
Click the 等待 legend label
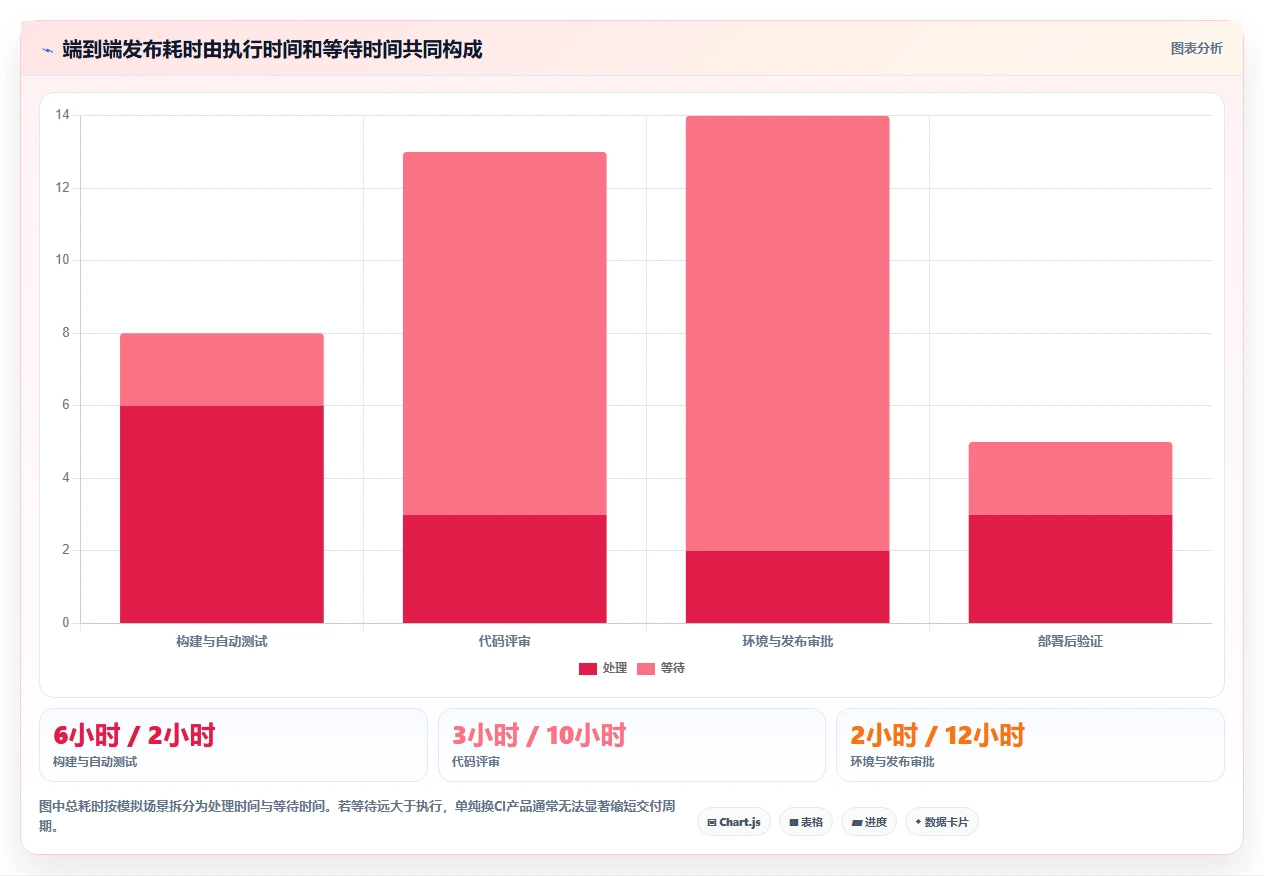673,668
